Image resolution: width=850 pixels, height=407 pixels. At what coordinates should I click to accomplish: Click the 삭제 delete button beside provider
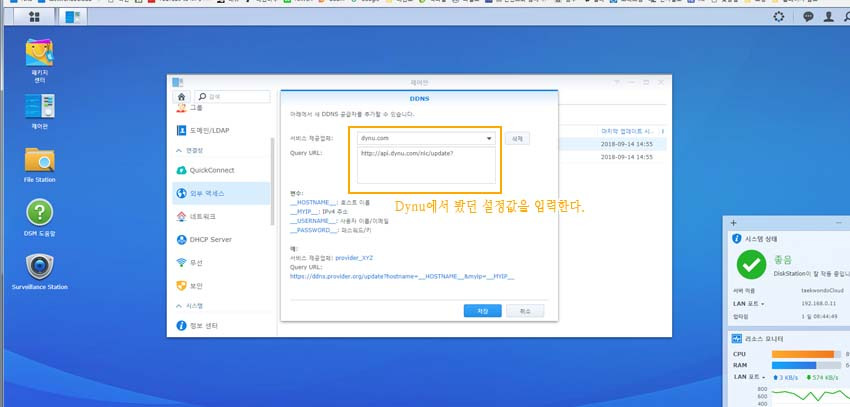click(516, 138)
